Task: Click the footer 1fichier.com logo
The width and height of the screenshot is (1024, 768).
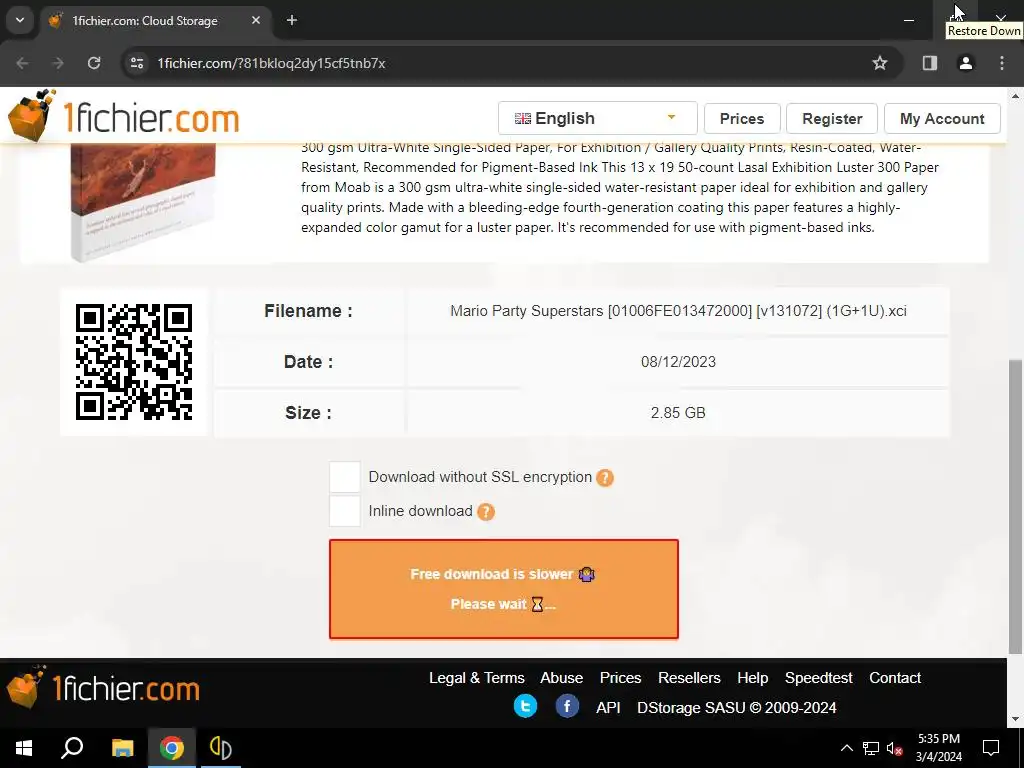Action: click(x=103, y=688)
